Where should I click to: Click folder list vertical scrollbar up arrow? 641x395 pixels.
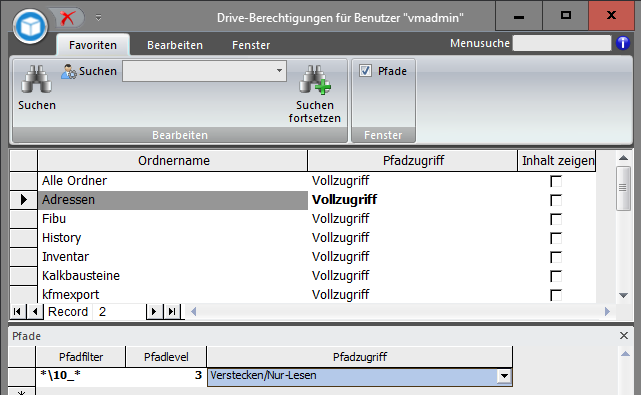coord(623,158)
